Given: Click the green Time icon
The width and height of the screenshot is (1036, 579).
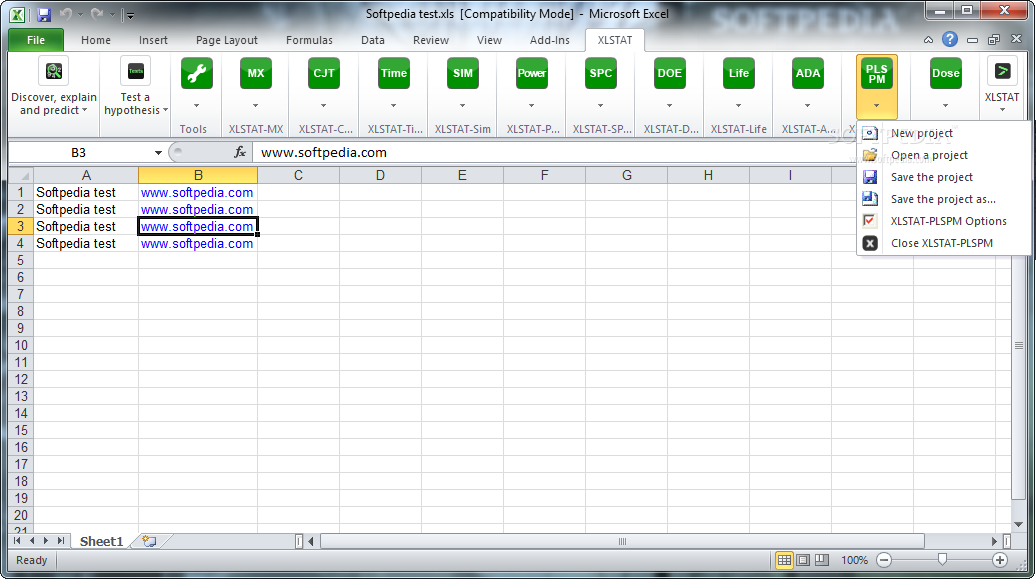Looking at the screenshot, I should pos(394,73).
